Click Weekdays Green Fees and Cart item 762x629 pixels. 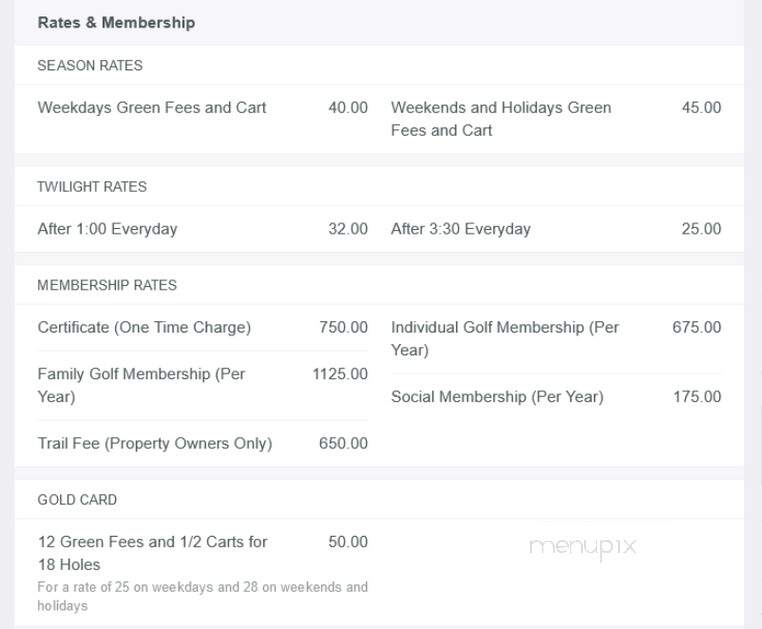(x=152, y=107)
